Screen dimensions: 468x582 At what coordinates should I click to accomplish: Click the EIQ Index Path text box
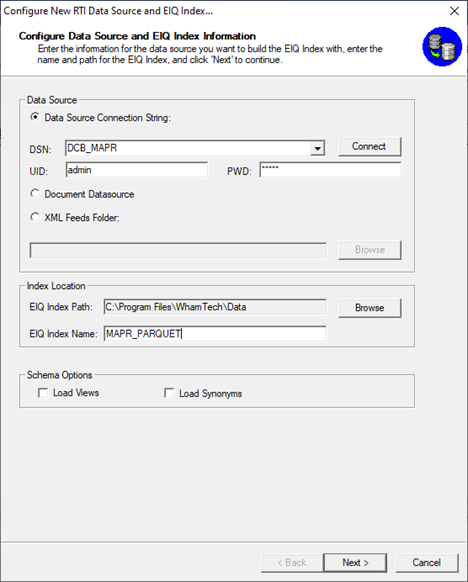[x=215, y=307]
